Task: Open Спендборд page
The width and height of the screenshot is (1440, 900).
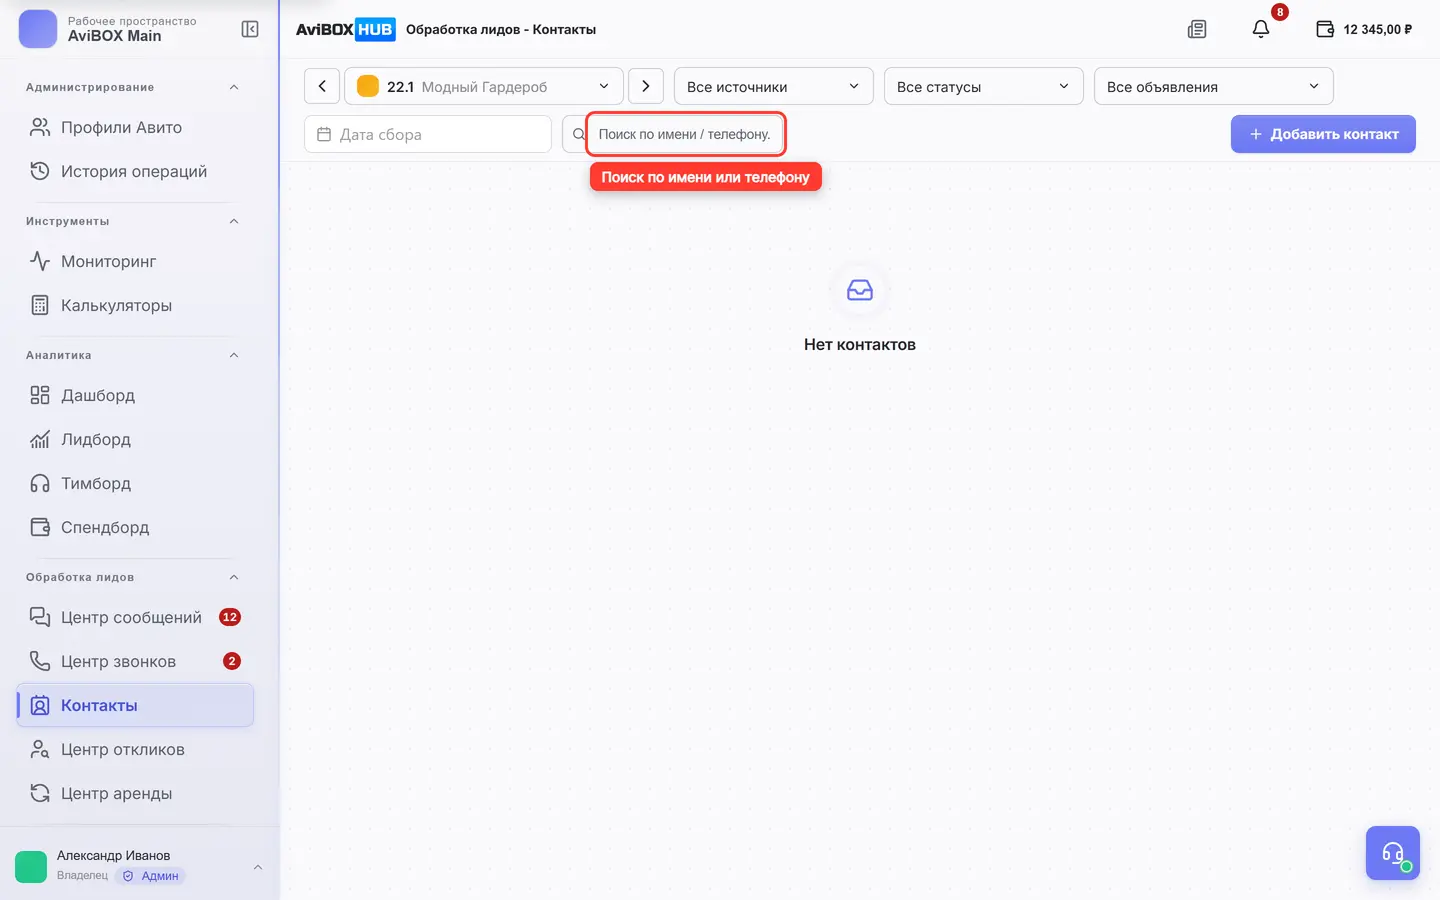Action: (135, 527)
